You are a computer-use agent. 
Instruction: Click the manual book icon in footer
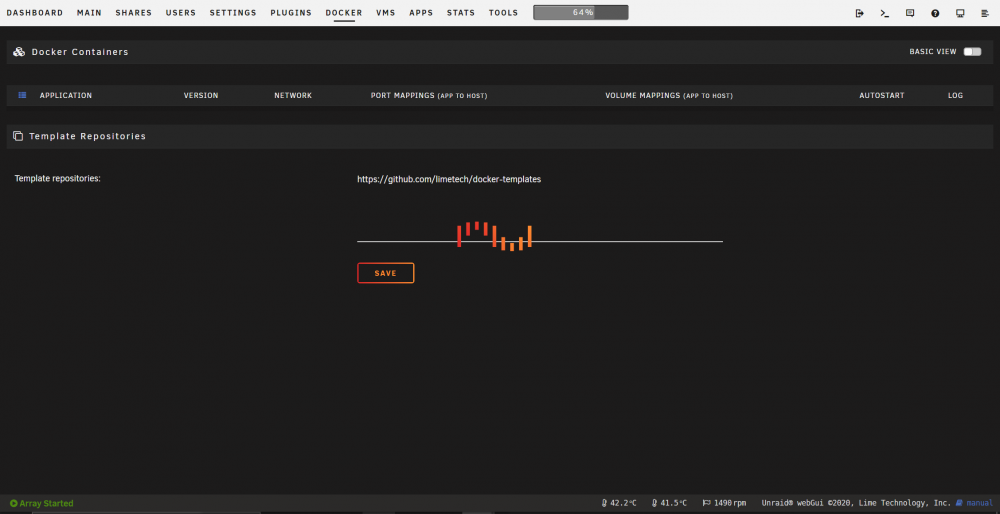[x=959, y=503]
